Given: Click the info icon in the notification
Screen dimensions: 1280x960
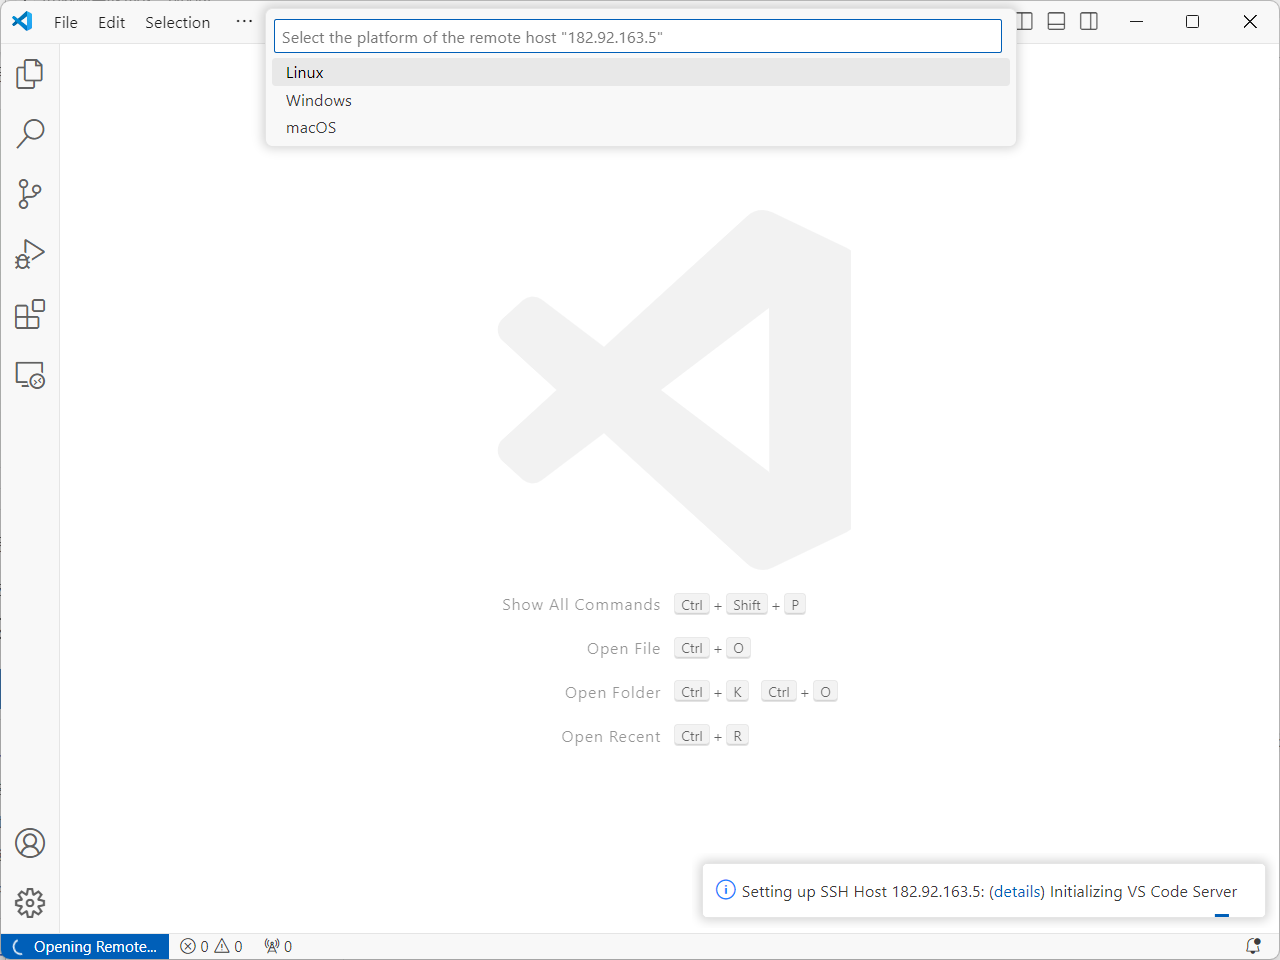Looking at the screenshot, I should (726, 890).
